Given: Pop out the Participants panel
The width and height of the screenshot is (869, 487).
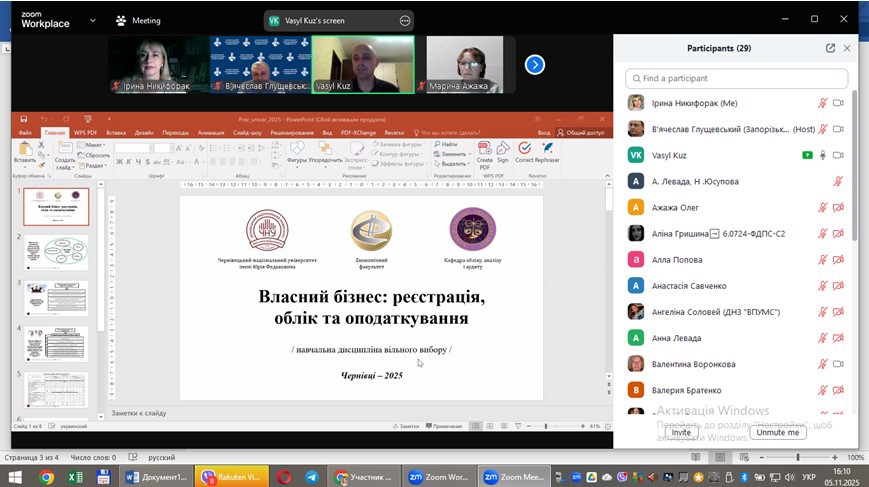Looking at the screenshot, I should pyautogui.click(x=830, y=48).
